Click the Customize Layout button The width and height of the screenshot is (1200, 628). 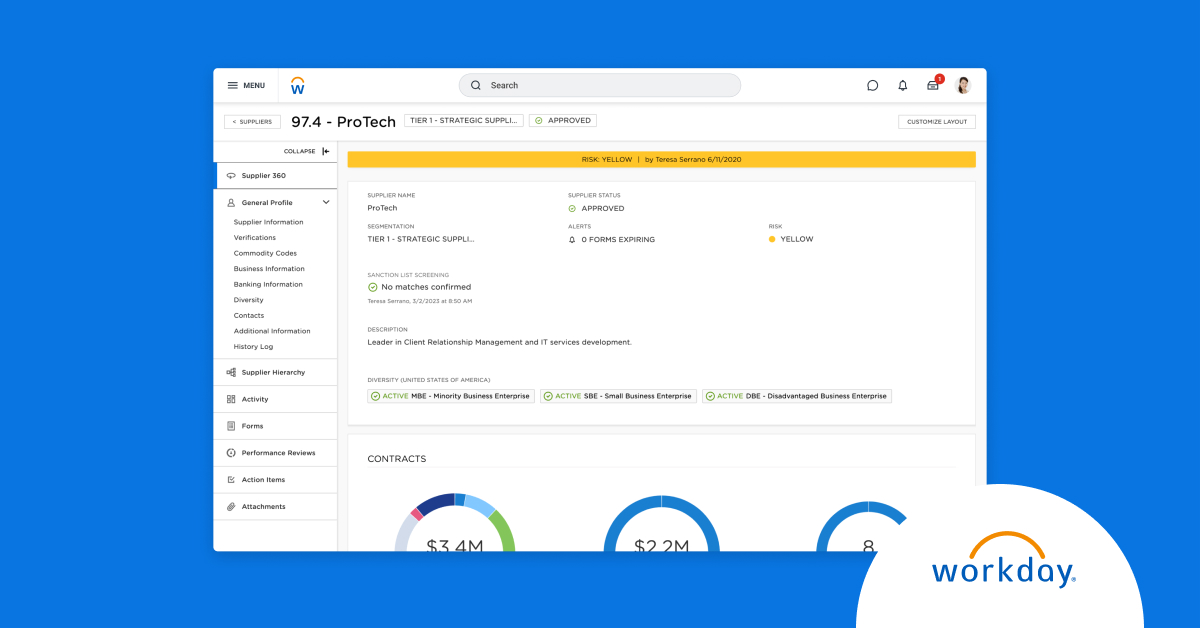[936, 122]
